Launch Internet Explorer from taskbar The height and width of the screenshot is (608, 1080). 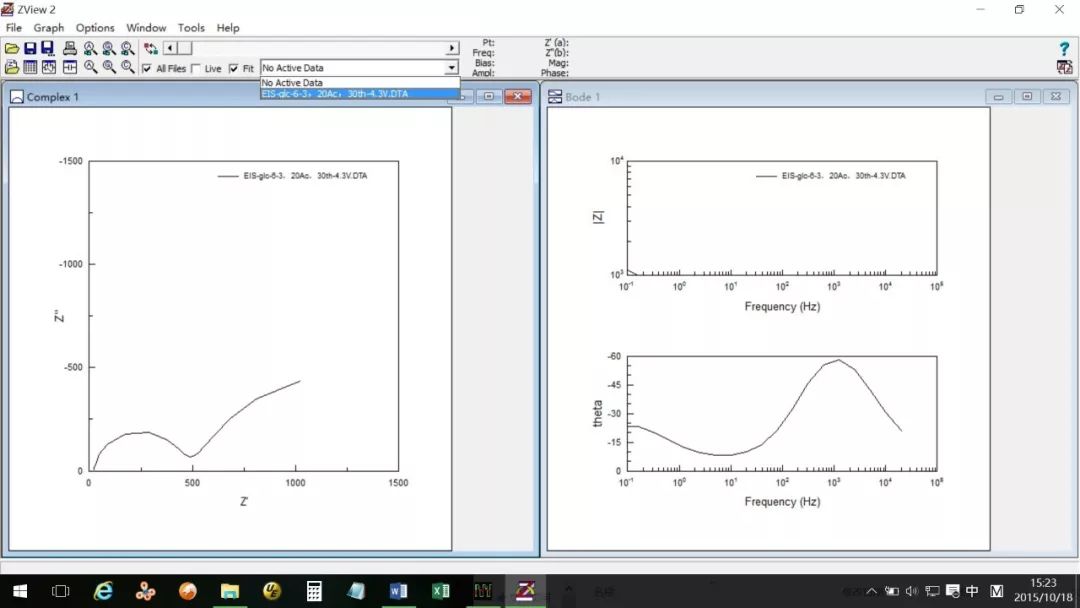[103, 591]
